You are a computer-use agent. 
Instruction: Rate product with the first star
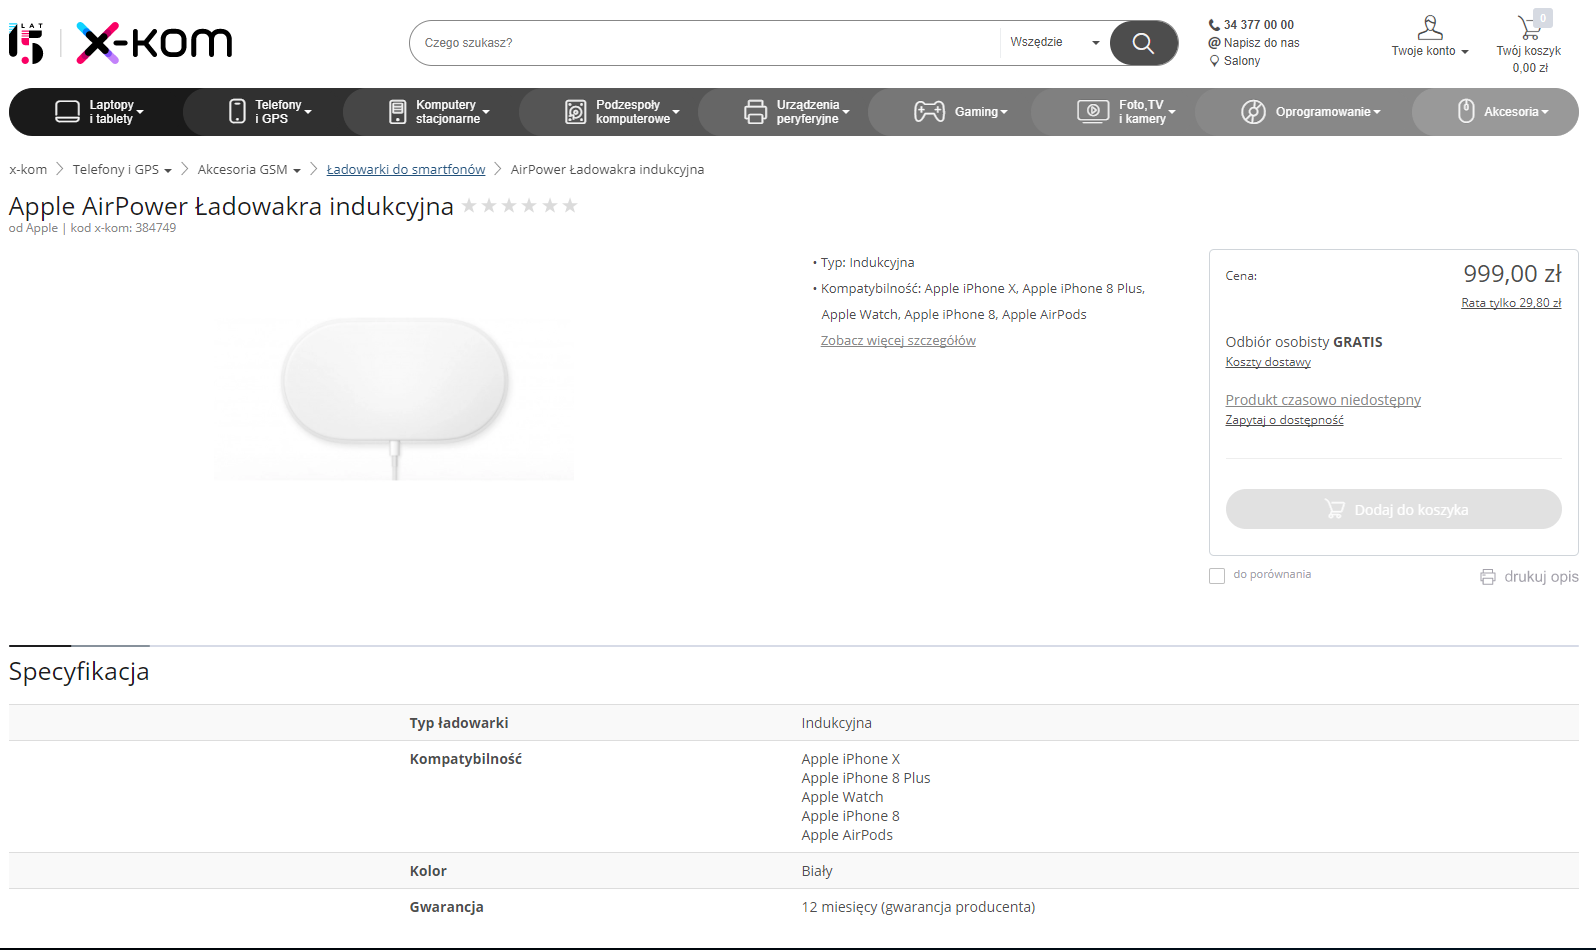(x=469, y=206)
